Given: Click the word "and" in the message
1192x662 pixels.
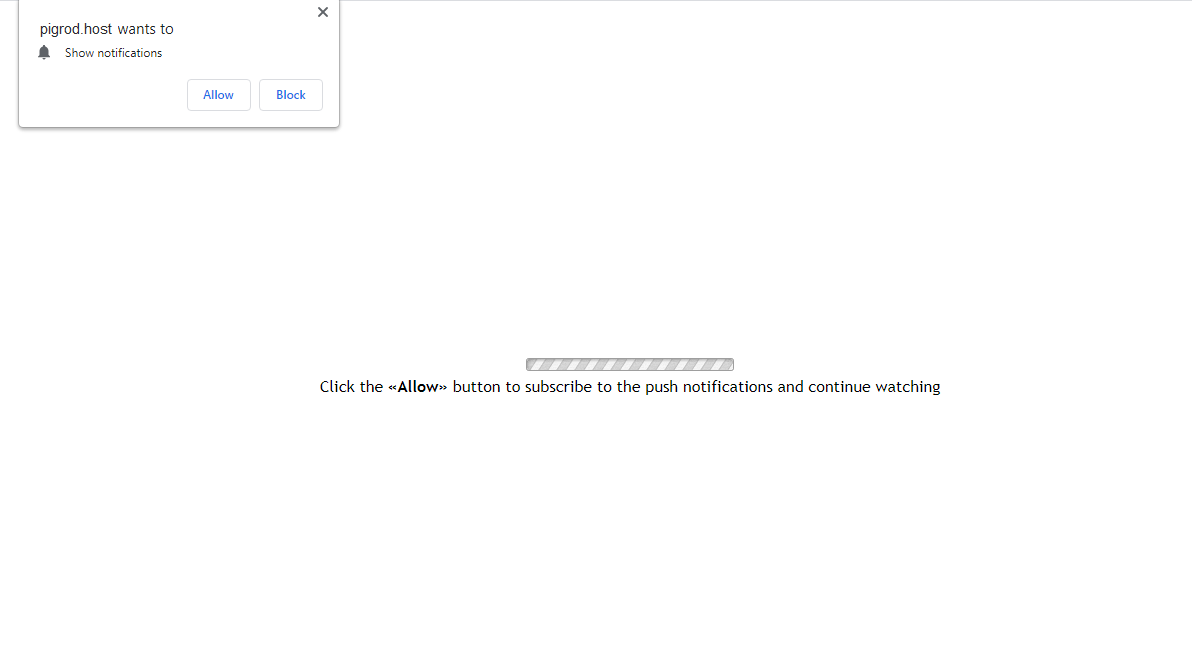Looking at the screenshot, I should point(791,387).
